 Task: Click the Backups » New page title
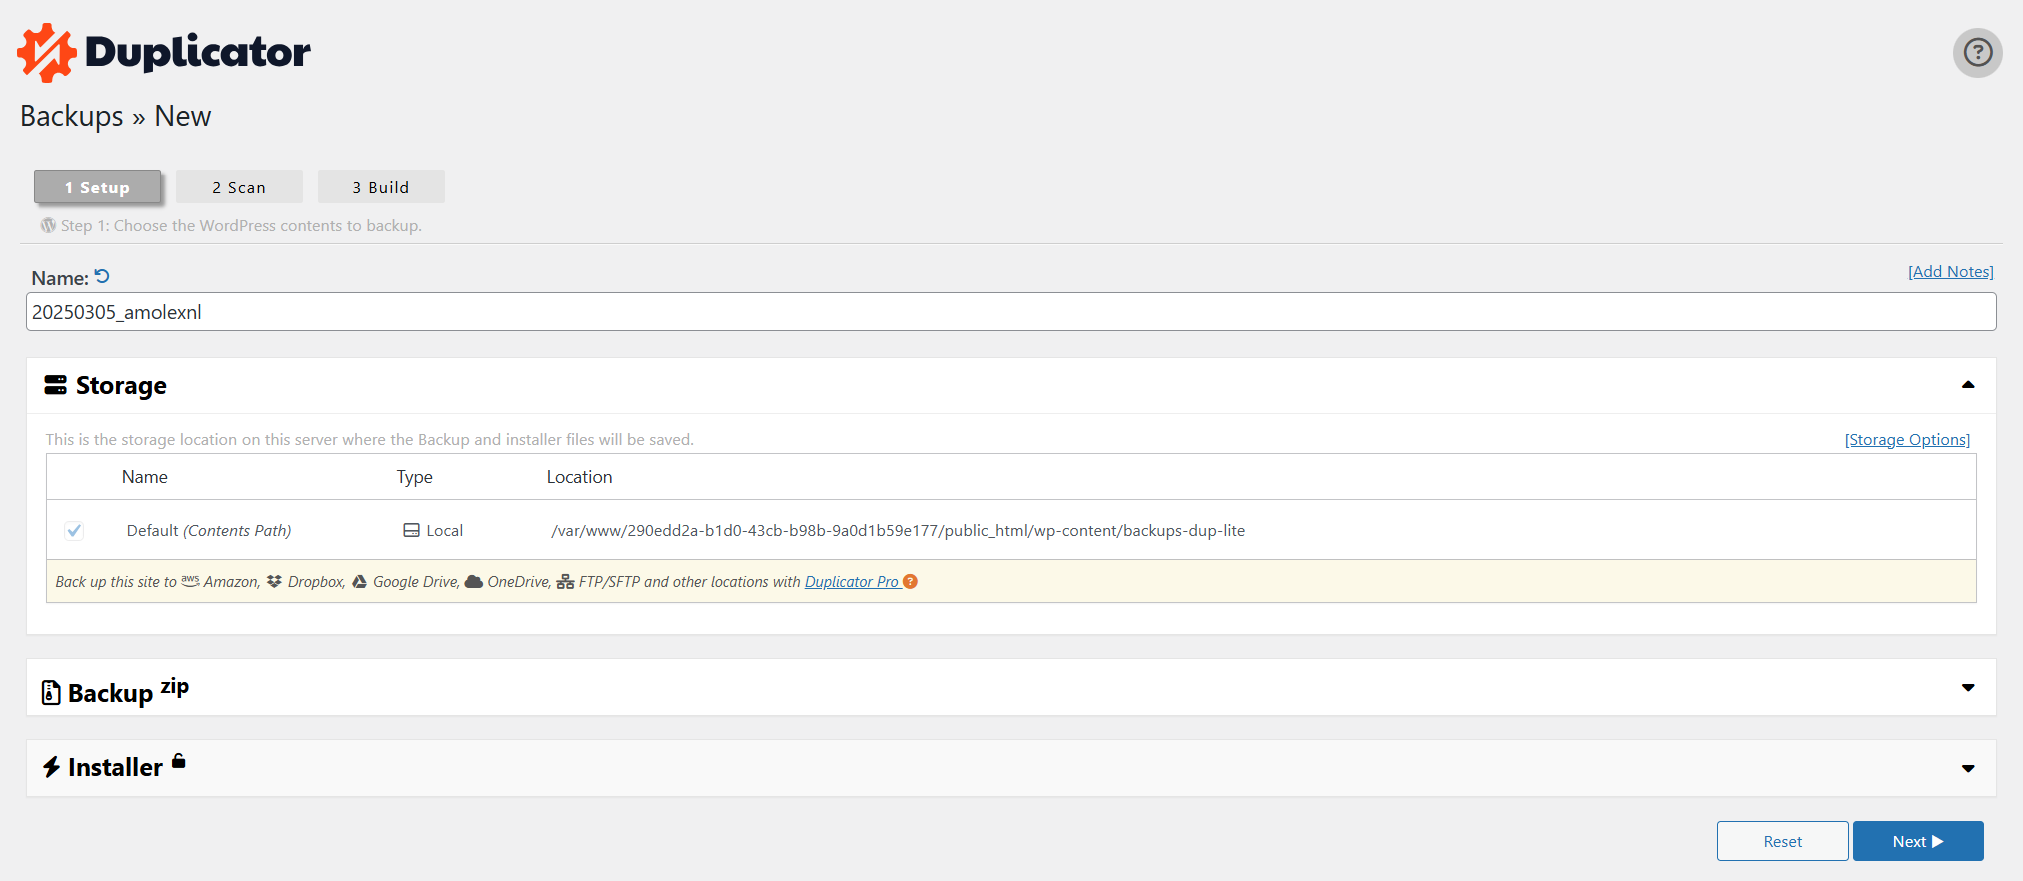(x=116, y=116)
